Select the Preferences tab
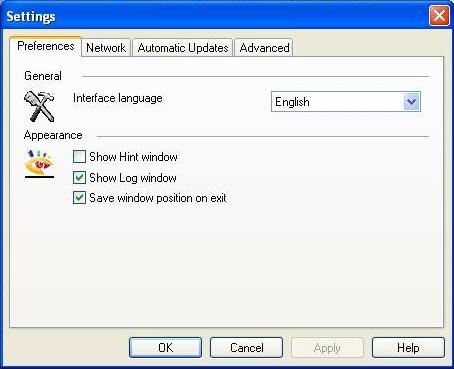Image resolution: width=454 pixels, height=369 pixels. 46,46
